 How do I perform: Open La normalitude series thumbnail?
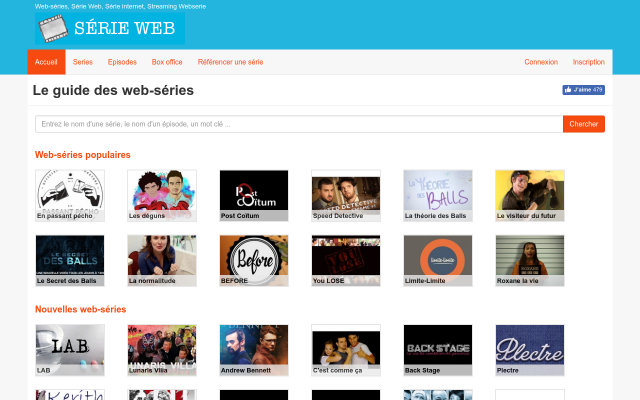(x=162, y=260)
